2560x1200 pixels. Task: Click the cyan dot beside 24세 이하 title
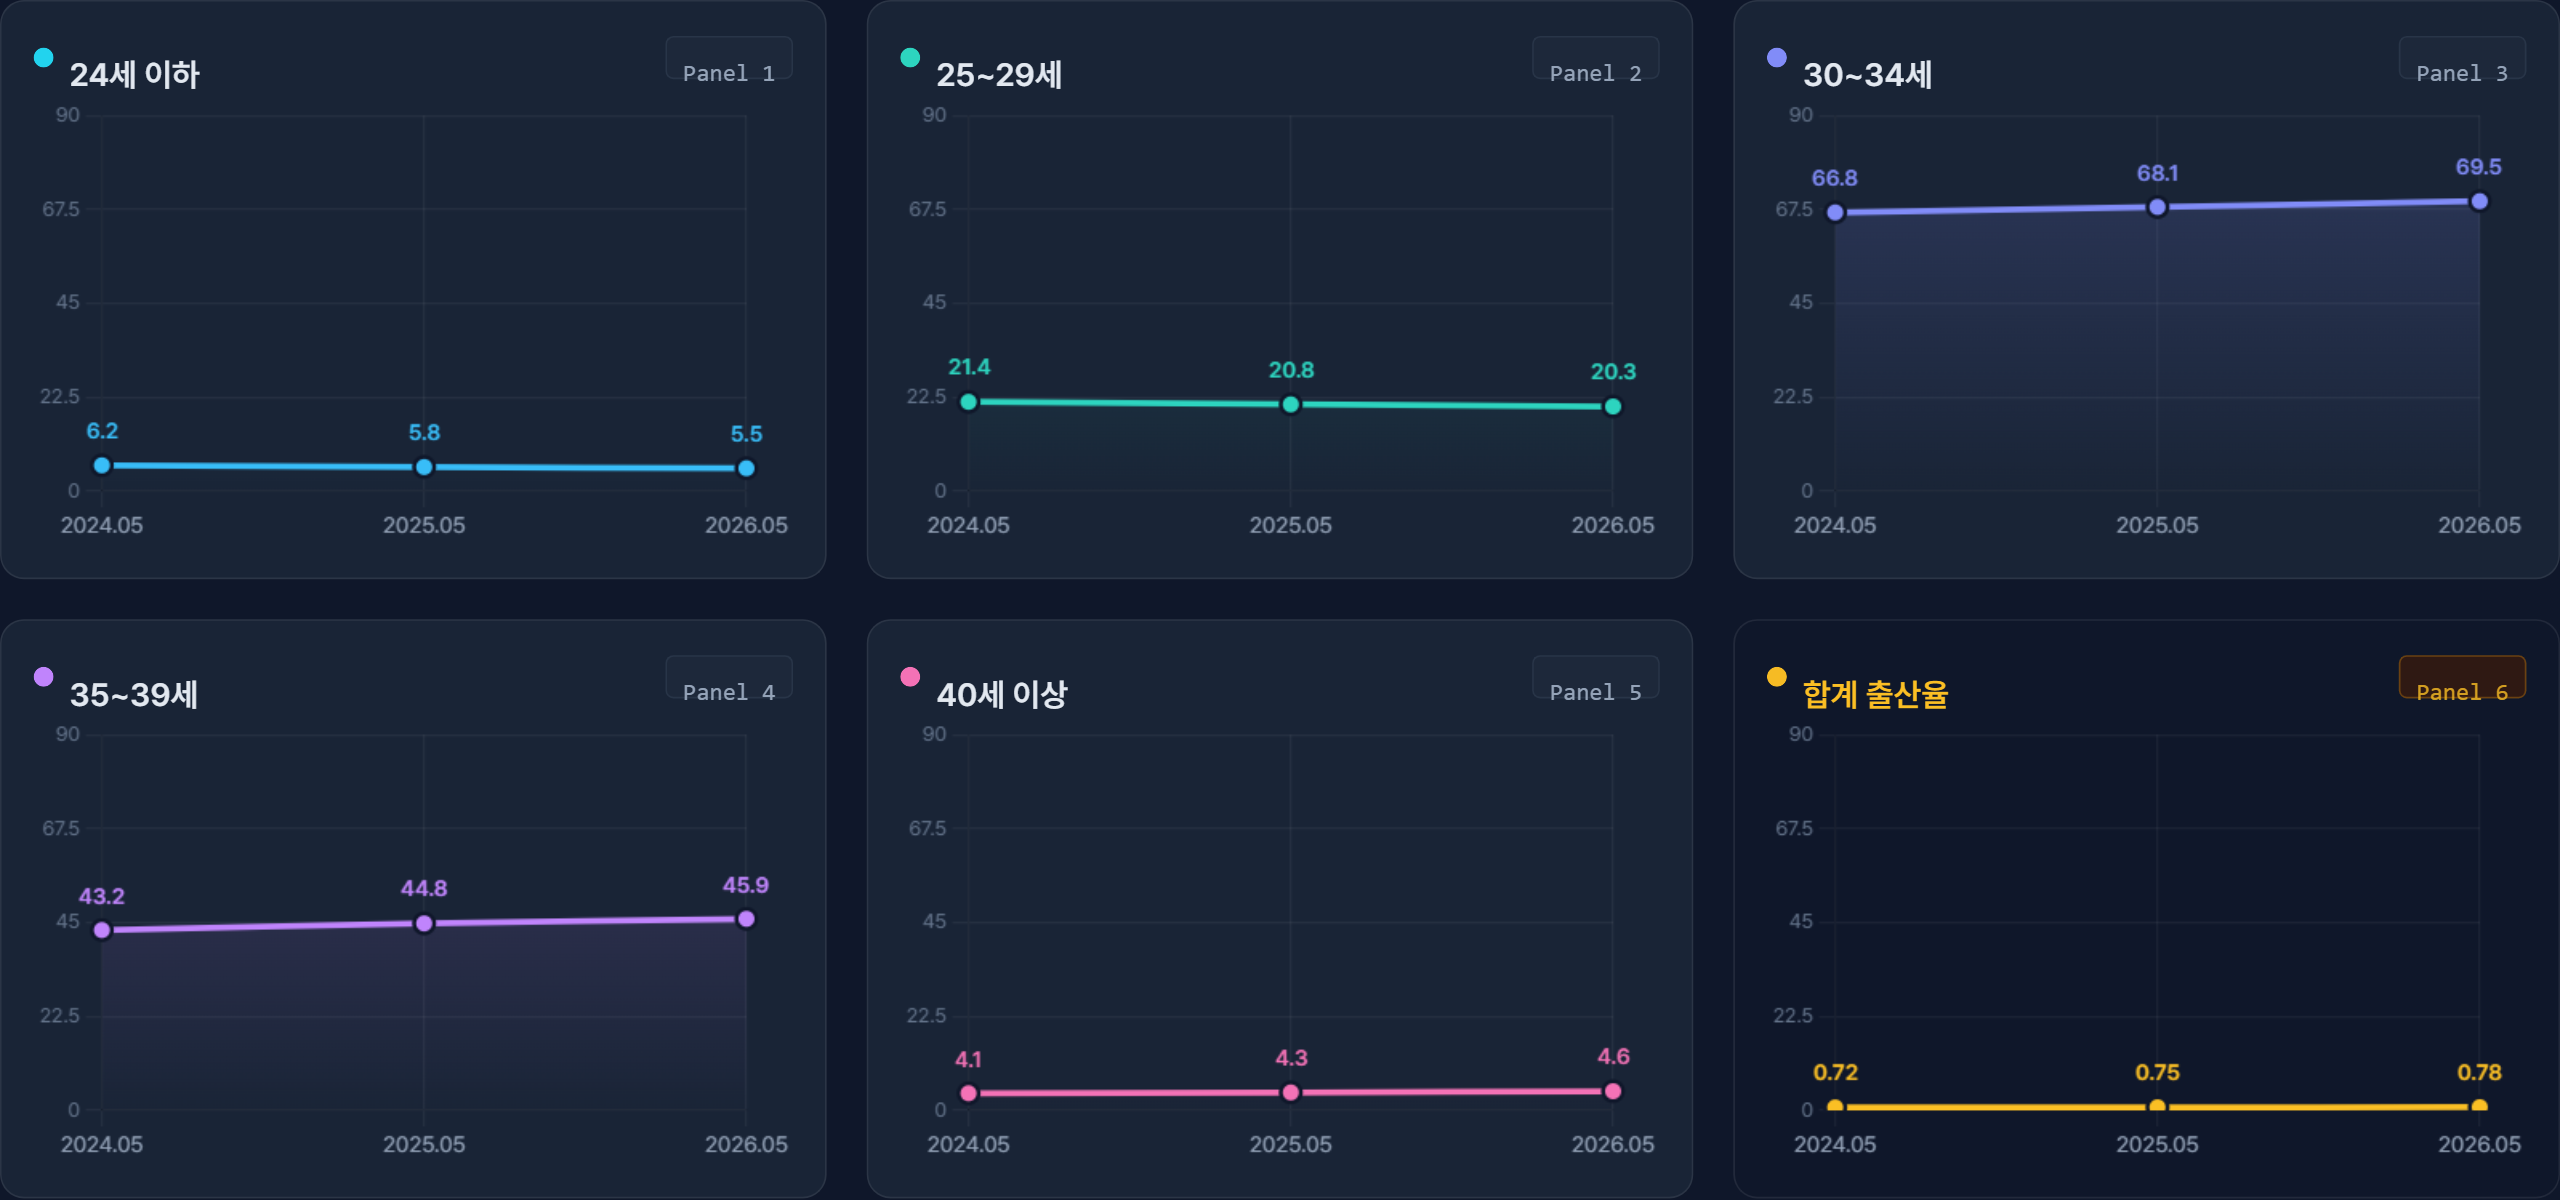click(x=43, y=57)
